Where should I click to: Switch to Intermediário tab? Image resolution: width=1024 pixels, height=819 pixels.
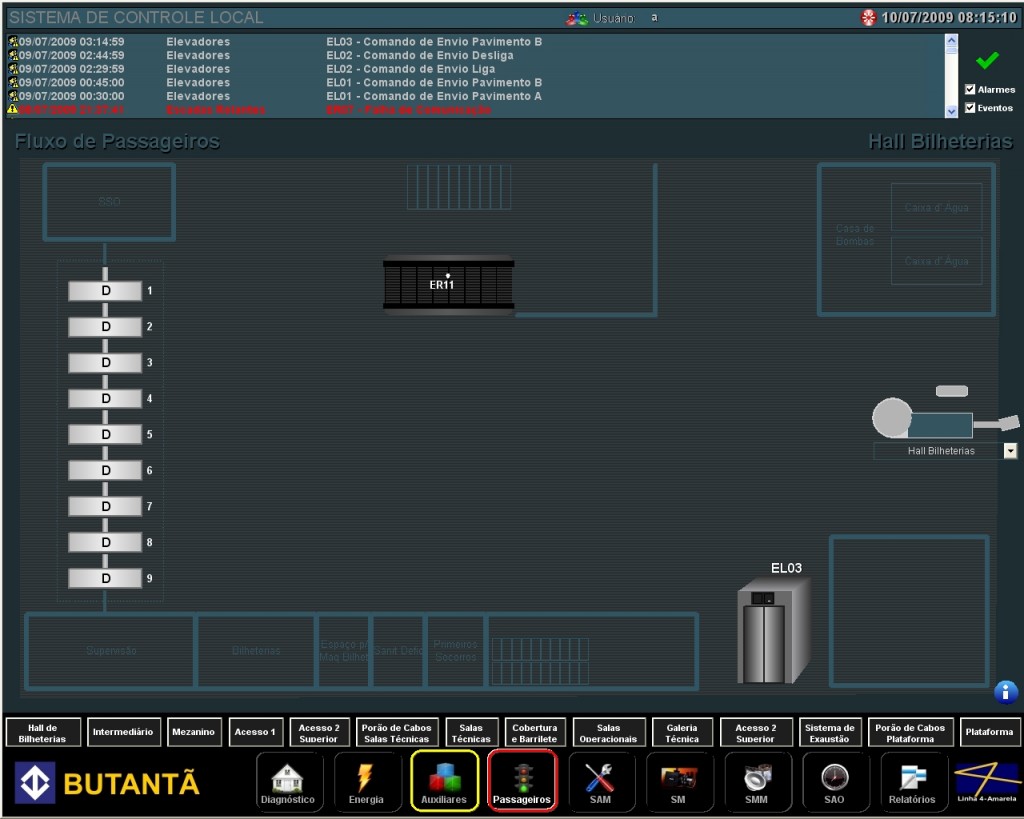(x=123, y=732)
